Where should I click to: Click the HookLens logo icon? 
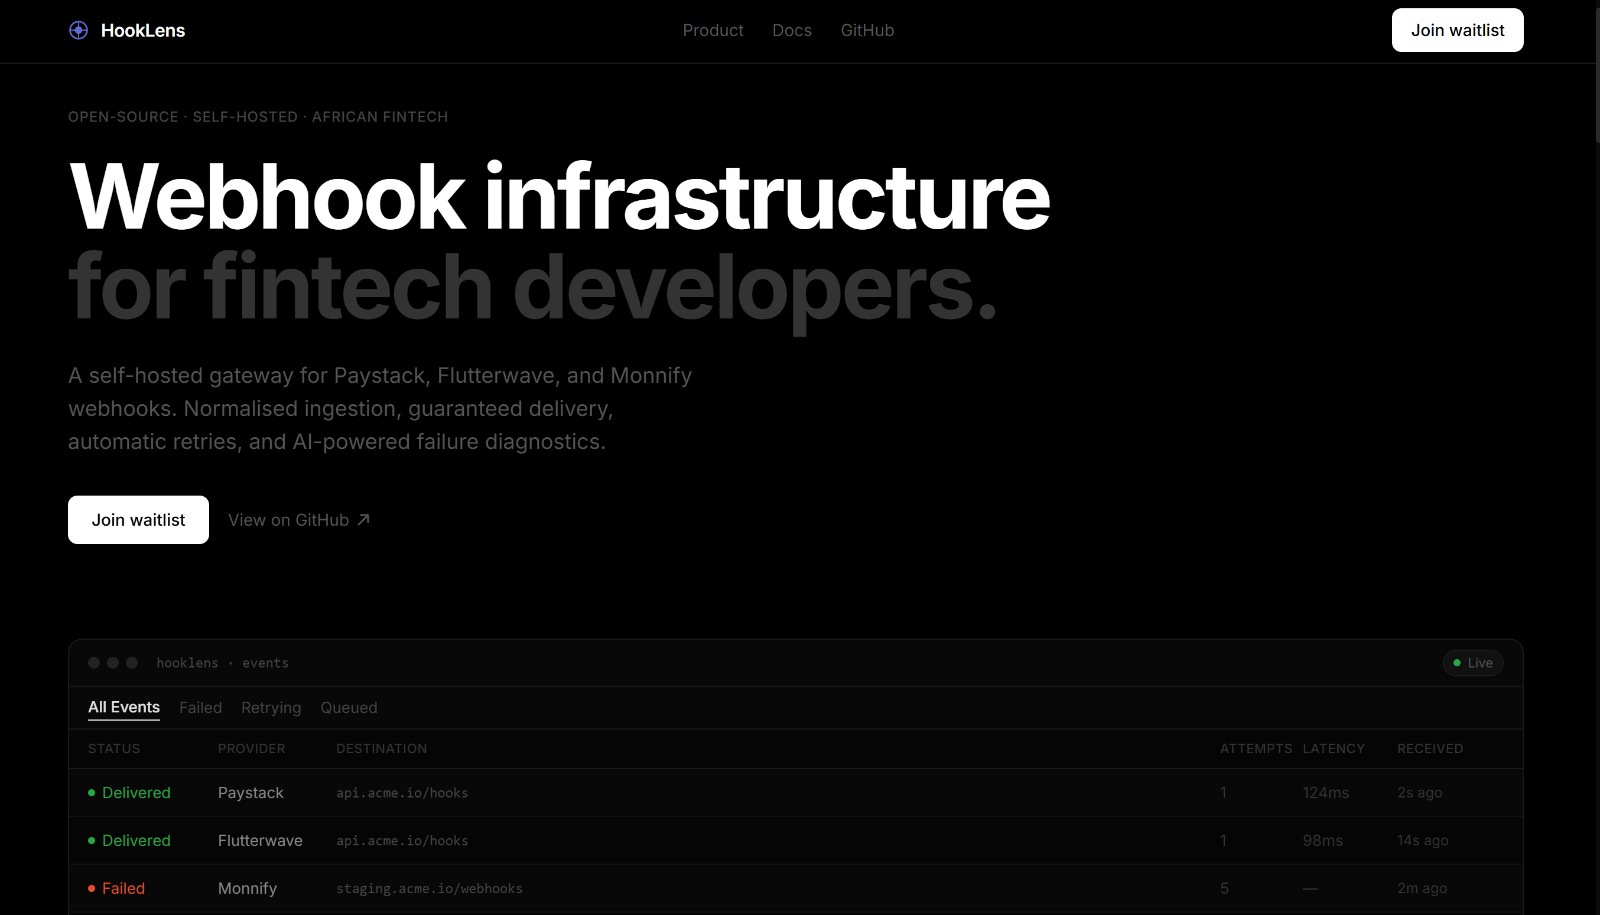[78, 30]
